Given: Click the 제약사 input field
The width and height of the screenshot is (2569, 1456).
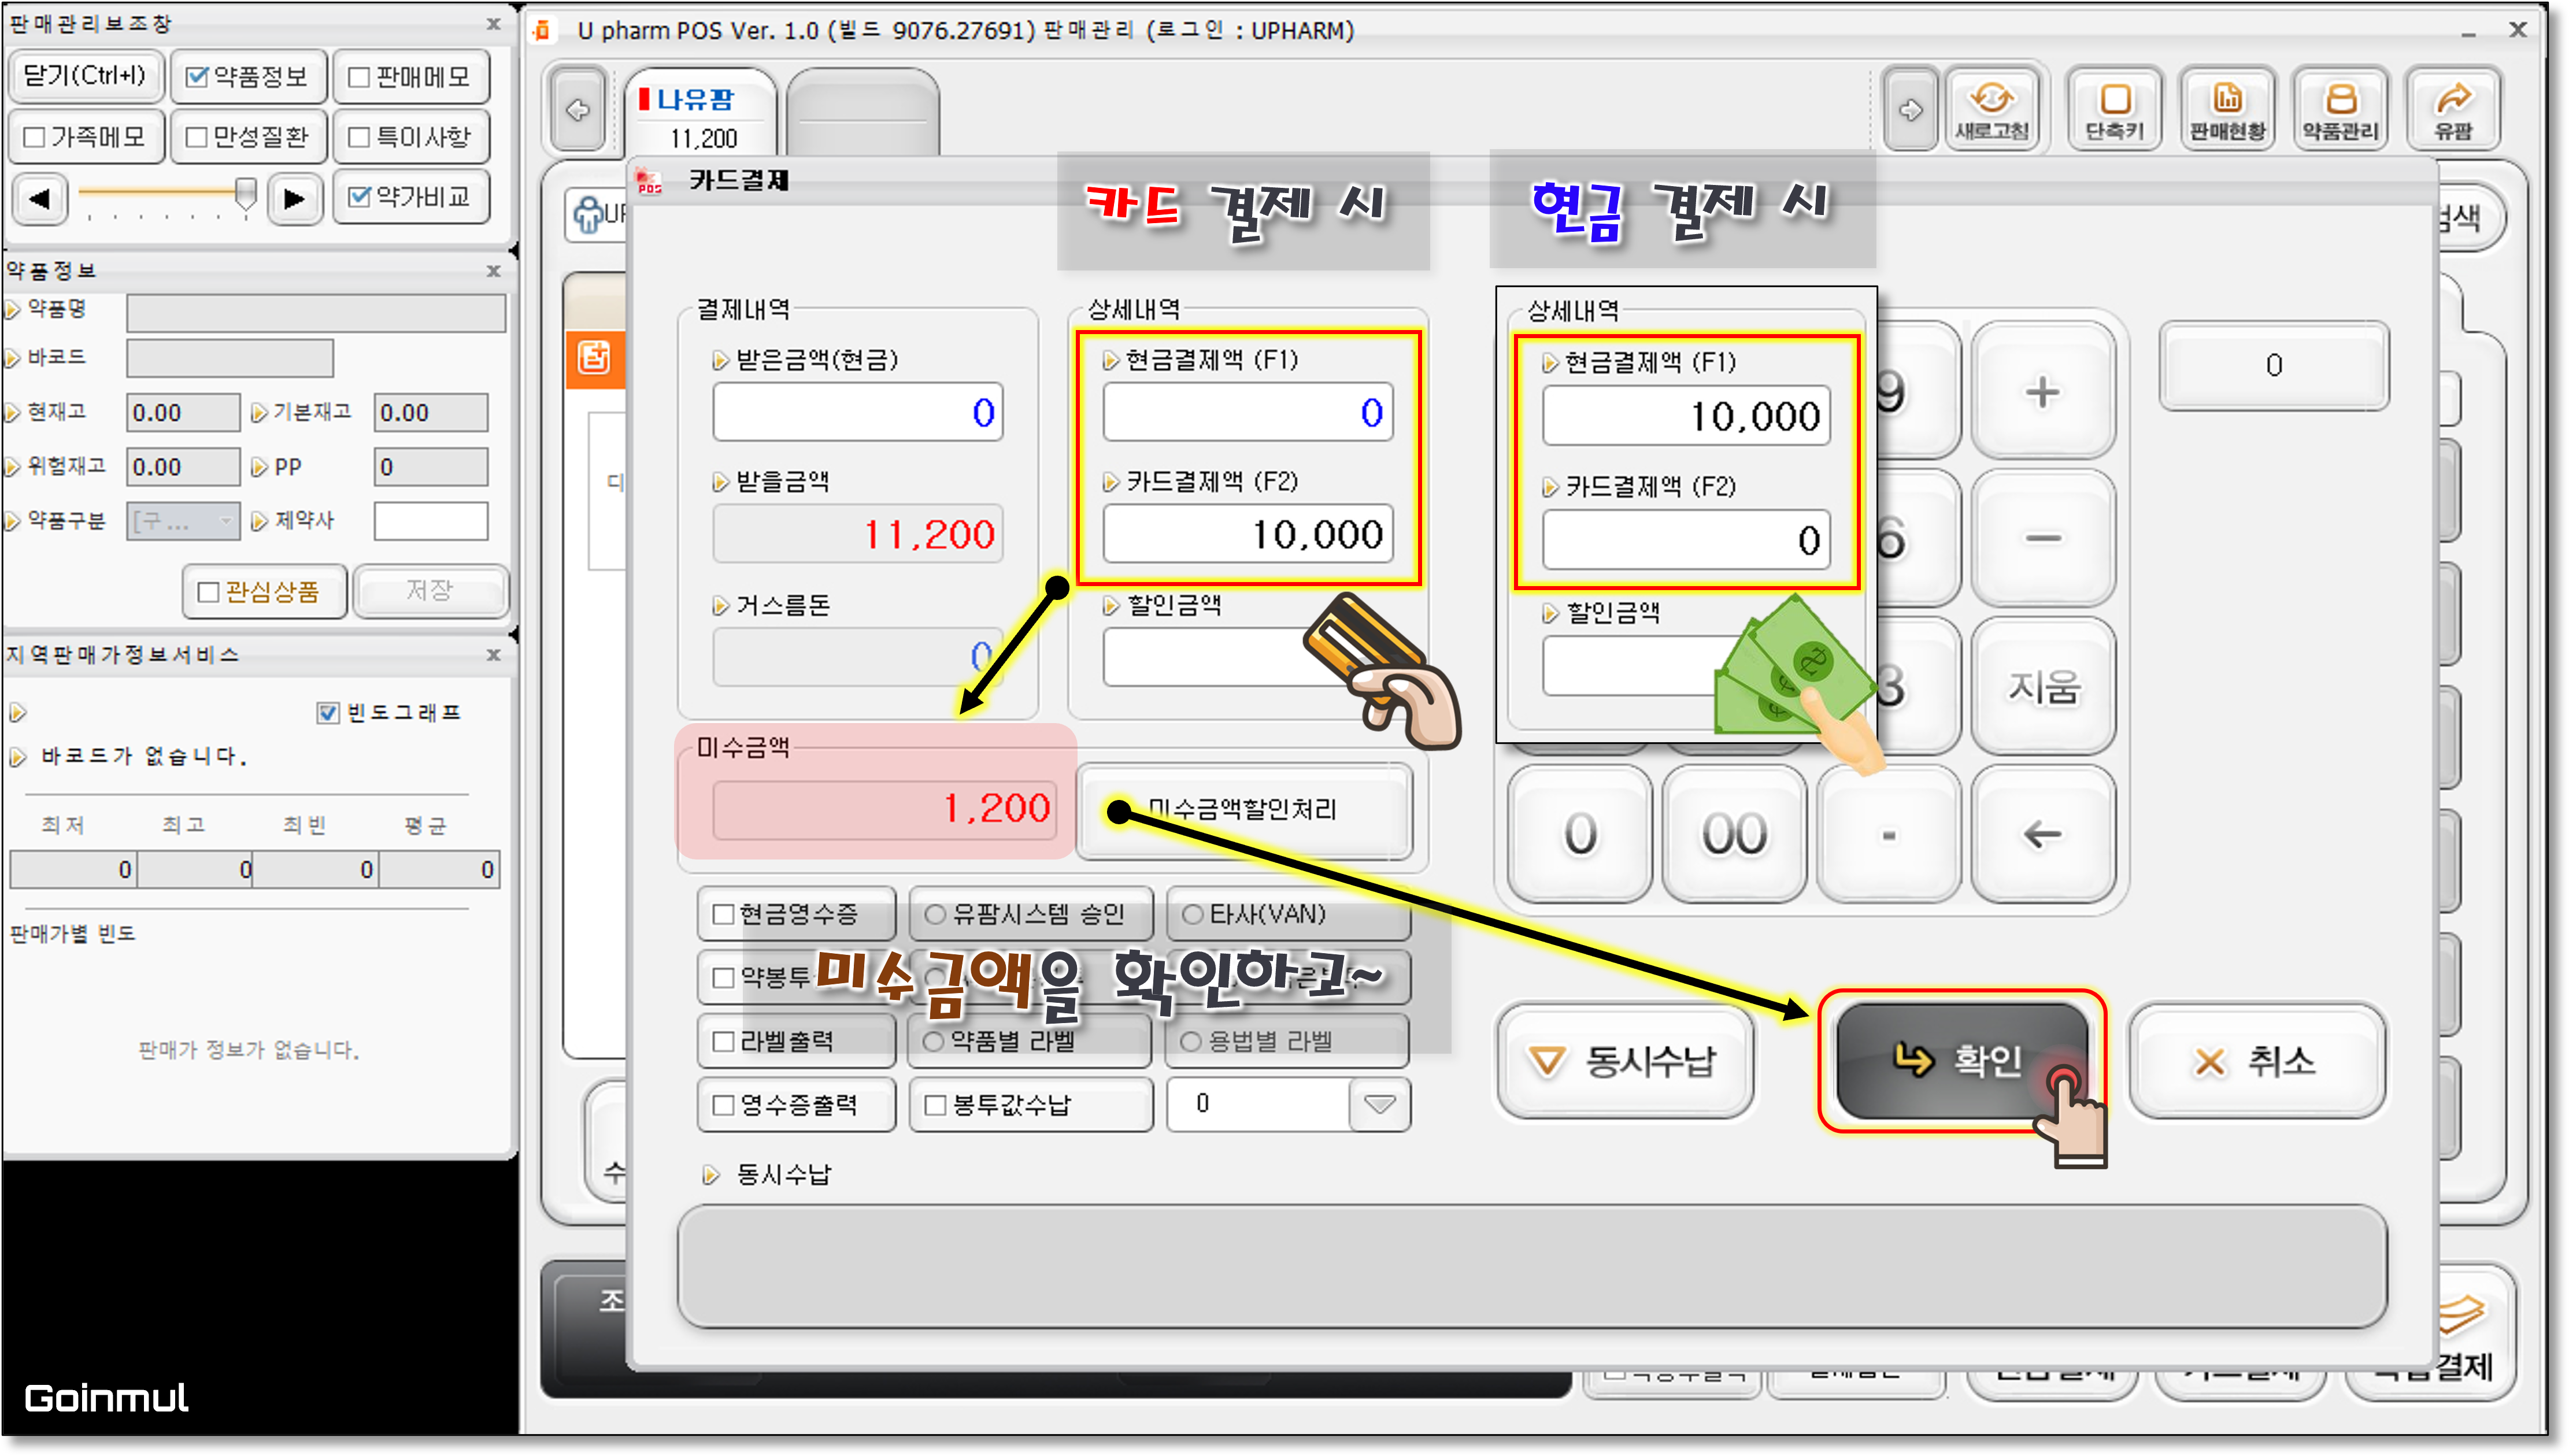Looking at the screenshot, I should 431,521.
